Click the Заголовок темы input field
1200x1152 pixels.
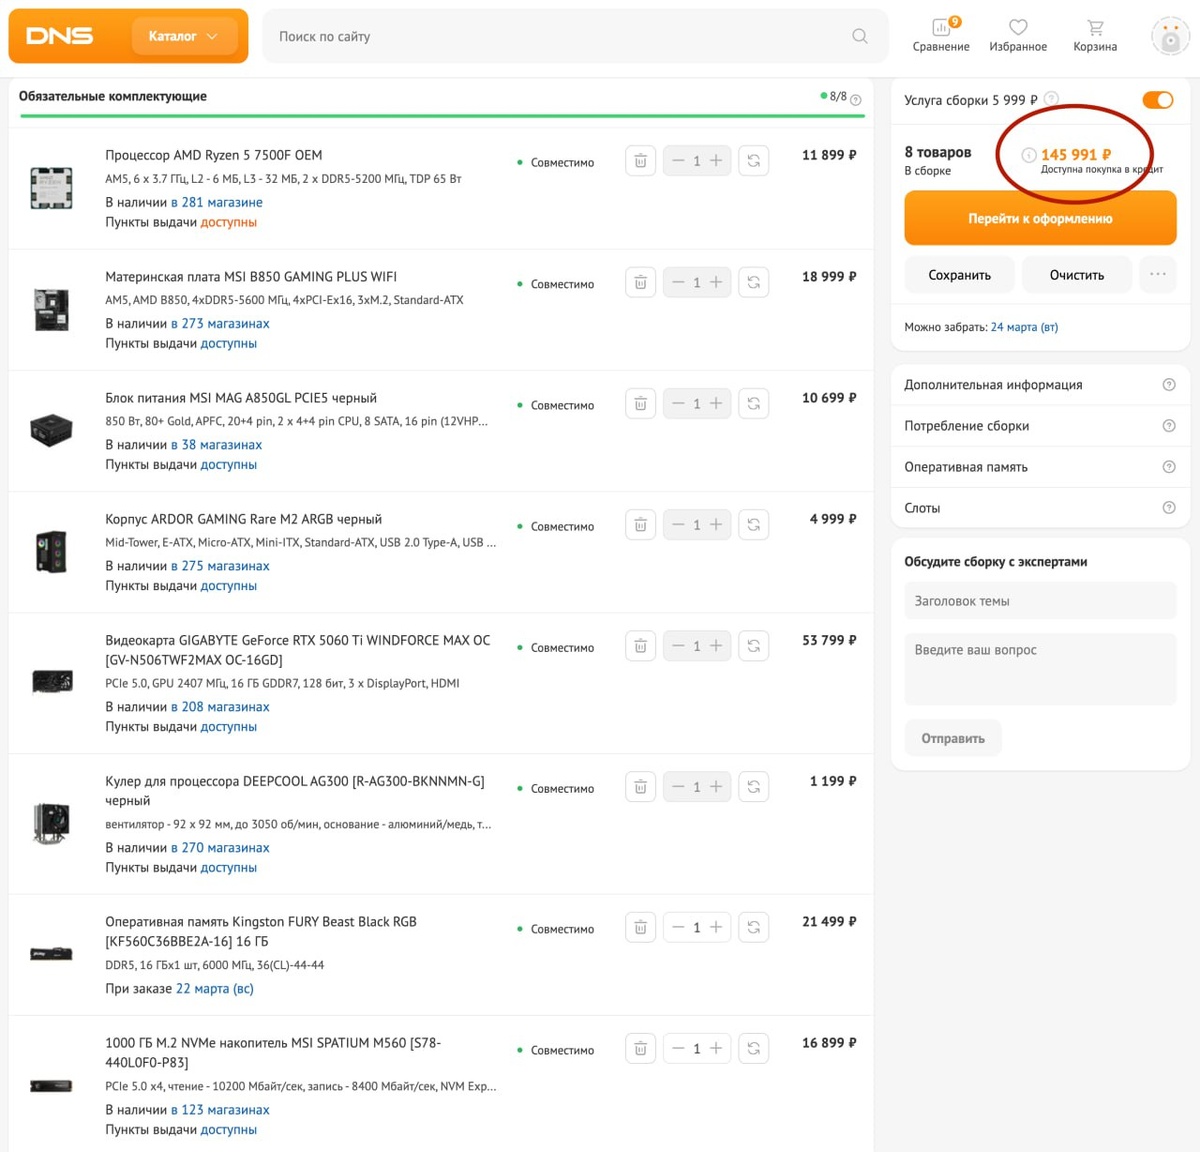pyautogui.click(x=1040, y=601)
